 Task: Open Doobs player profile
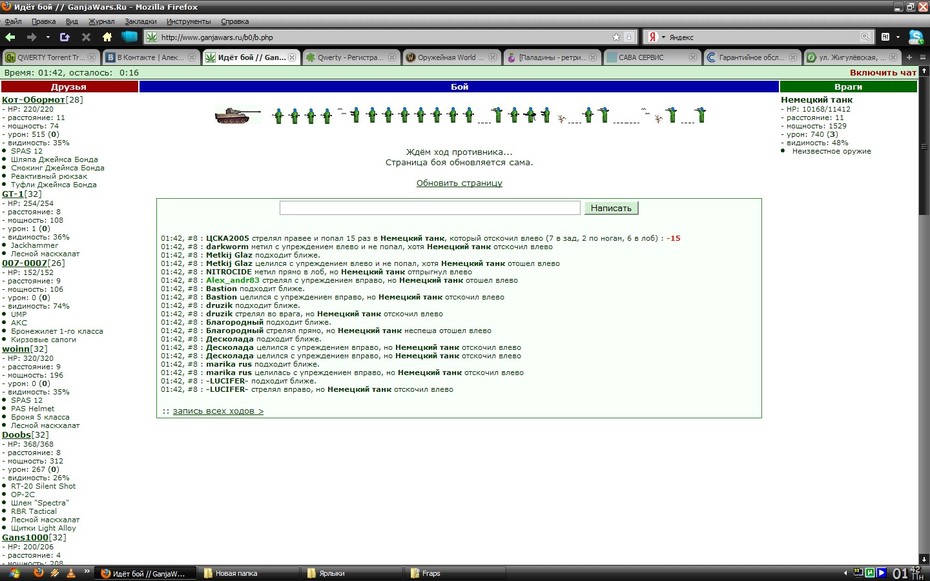click(16, 435)
